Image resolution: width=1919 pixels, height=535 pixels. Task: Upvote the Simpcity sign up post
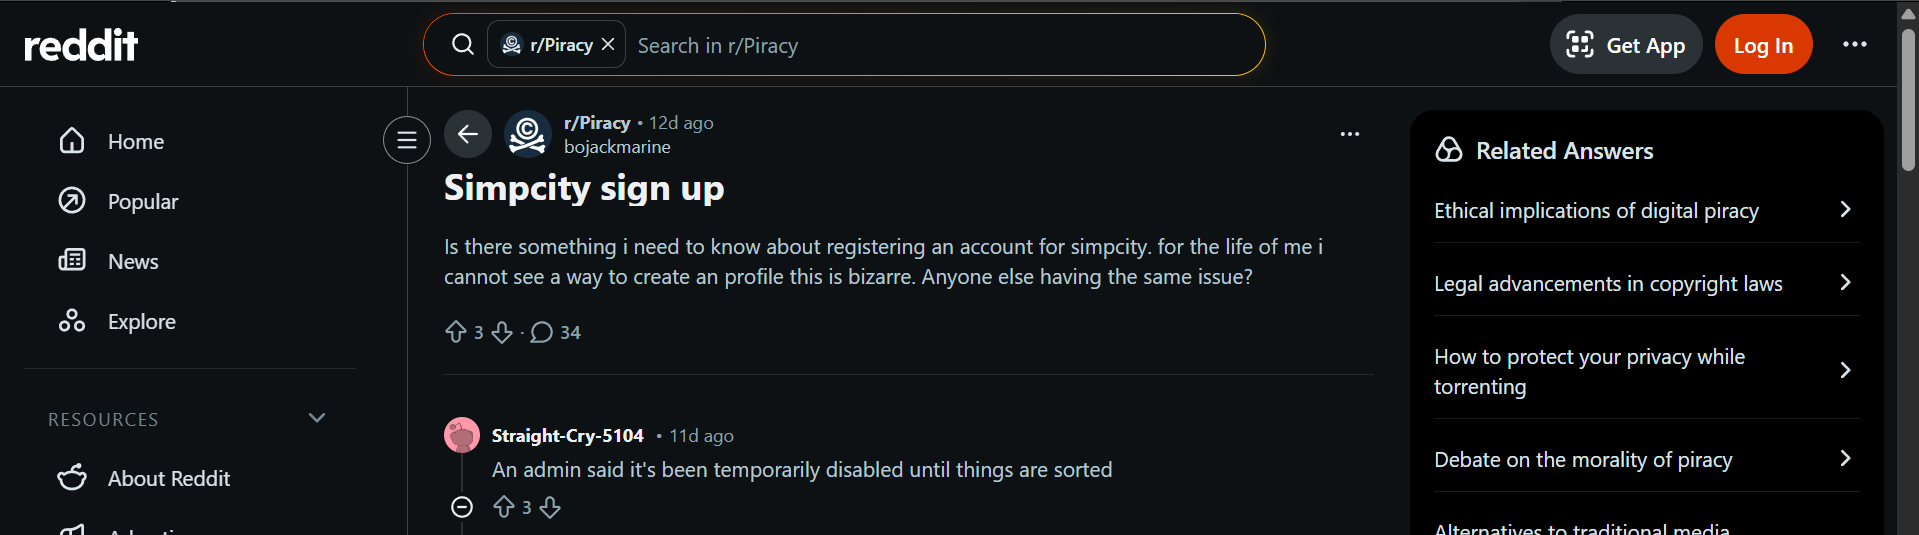point(456,332)
